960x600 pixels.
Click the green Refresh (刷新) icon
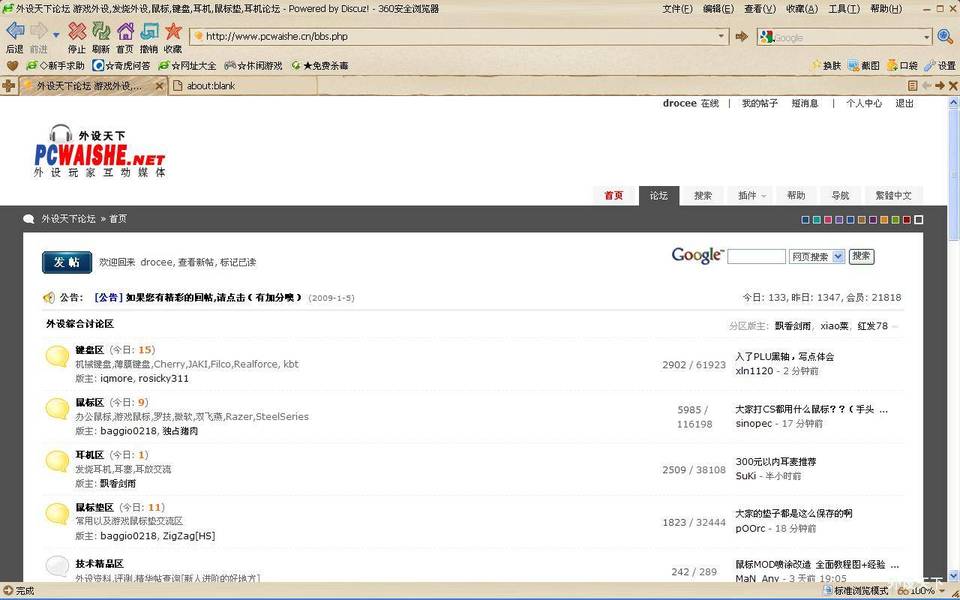pos(101,32)
